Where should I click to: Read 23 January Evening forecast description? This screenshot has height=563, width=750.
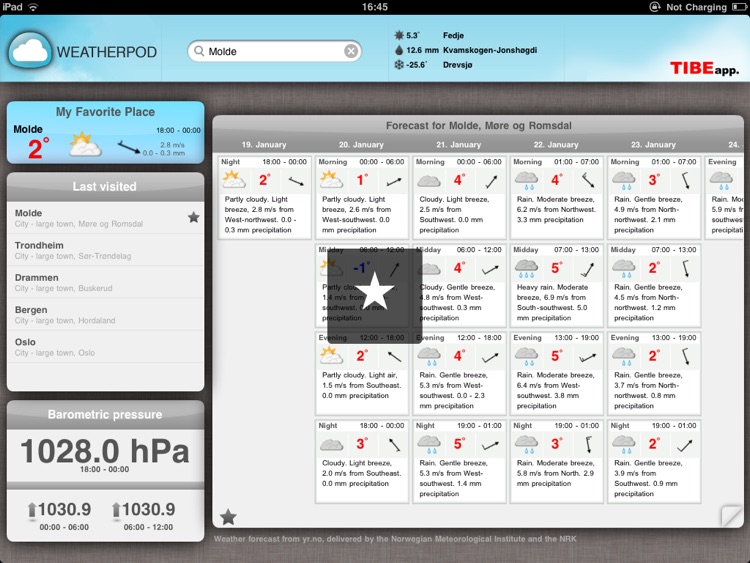[648, 390]
